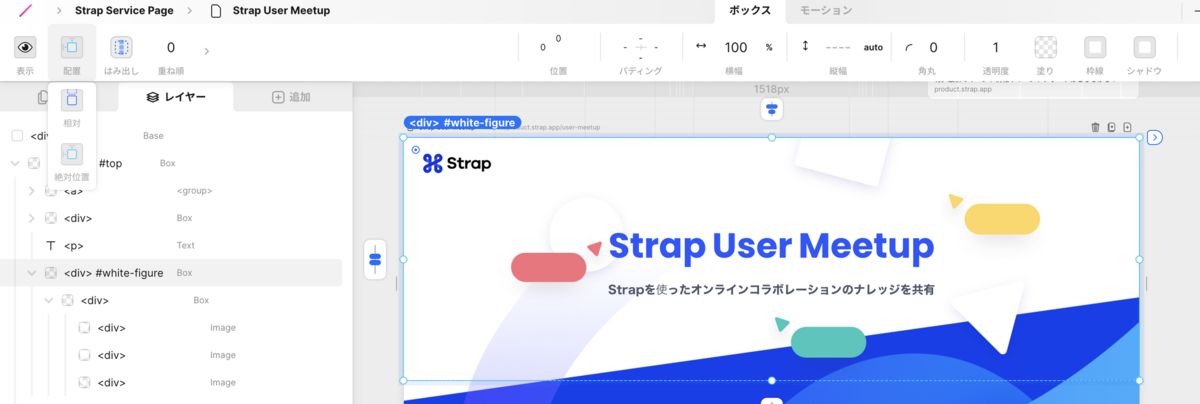Viewport: 1200px width, 404px height.
Task: Change the 縦幅 auto height unit
Action: pos(873,47)
